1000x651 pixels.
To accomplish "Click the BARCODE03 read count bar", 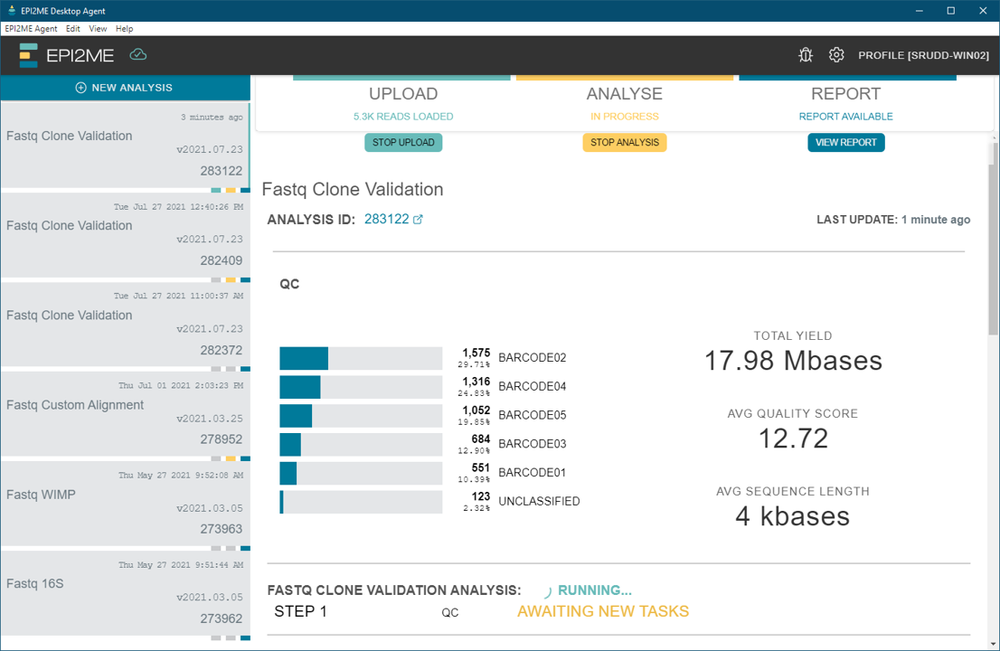I will pos(360,444).
